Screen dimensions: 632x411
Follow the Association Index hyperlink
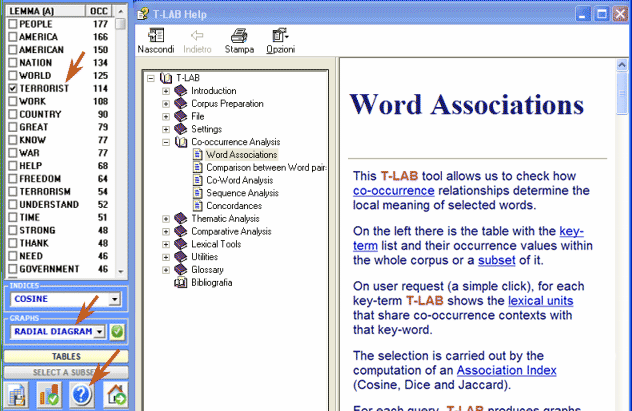click(506, 370)
